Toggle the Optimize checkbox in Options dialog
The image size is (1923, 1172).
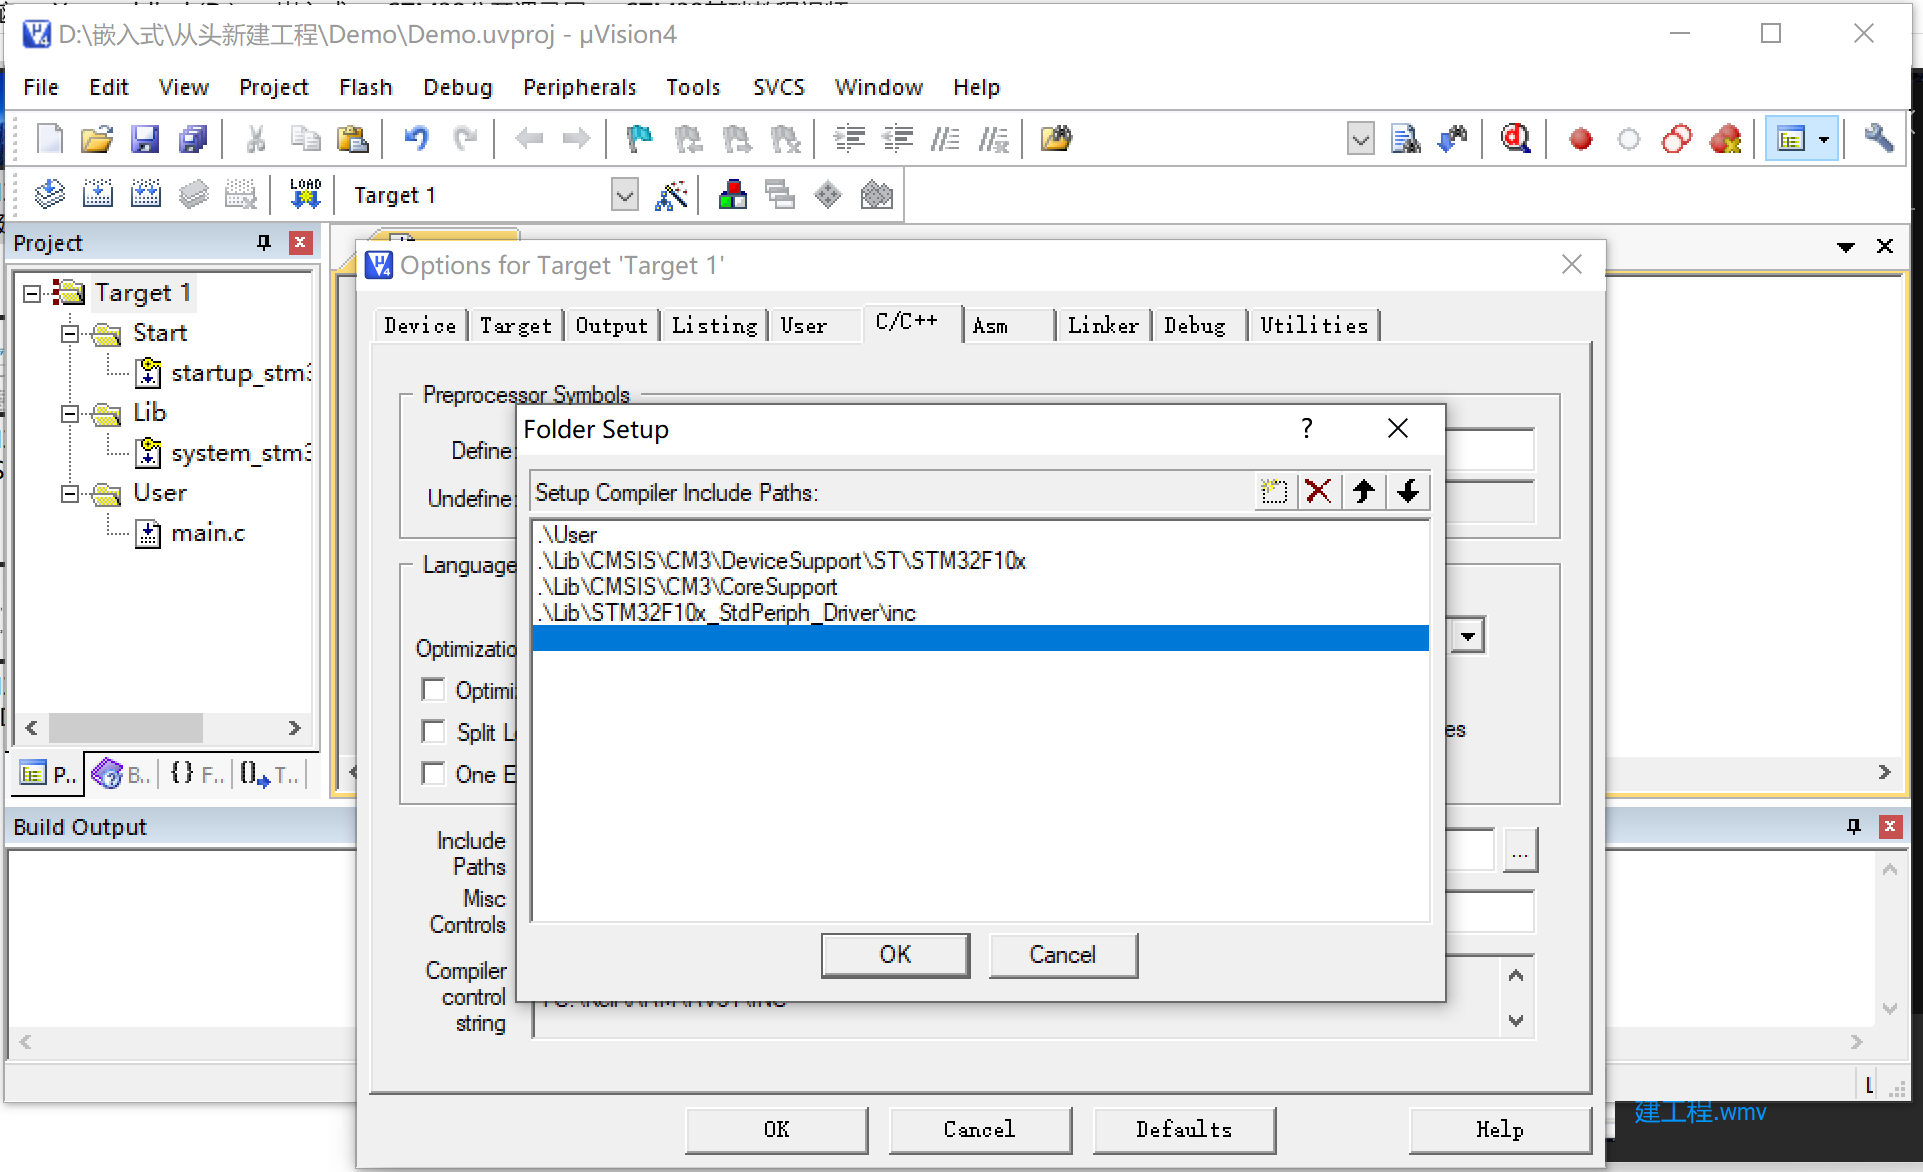click(434, 690)
